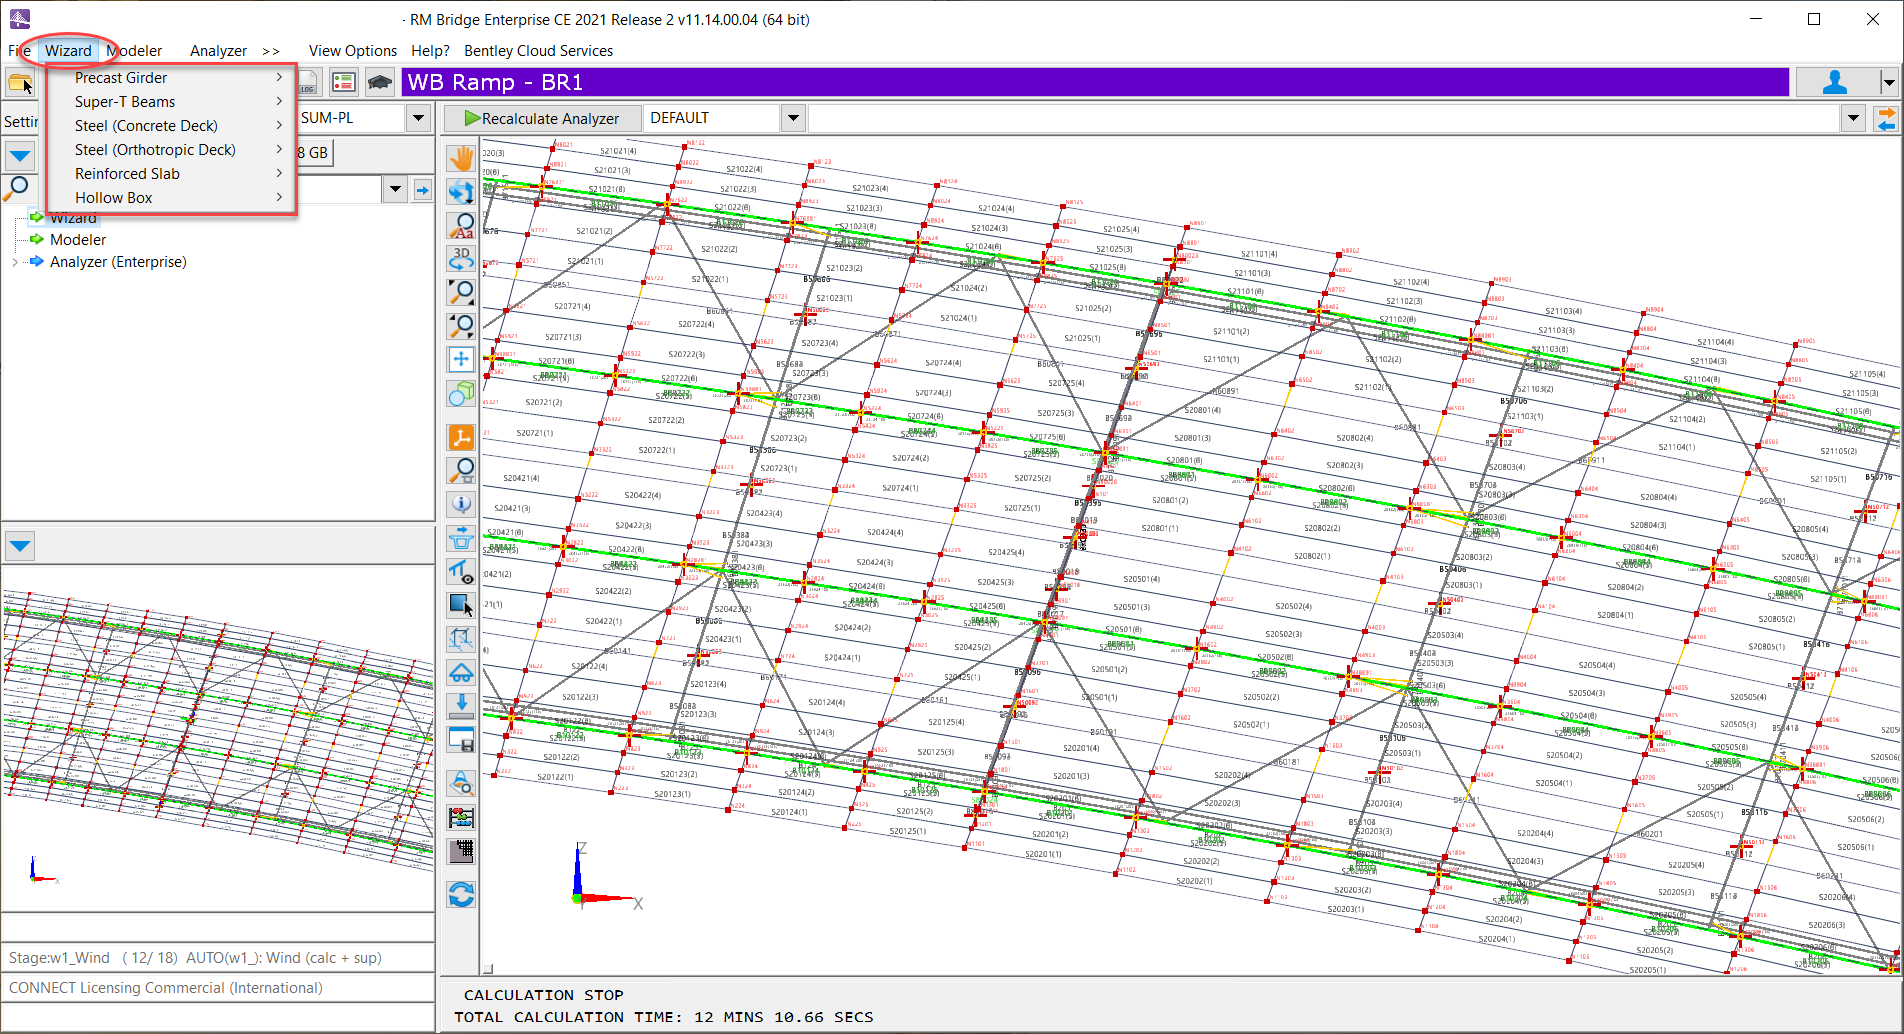
Task: Select the Analyzer (Enterprise) tree item
Action: (118, 262)
